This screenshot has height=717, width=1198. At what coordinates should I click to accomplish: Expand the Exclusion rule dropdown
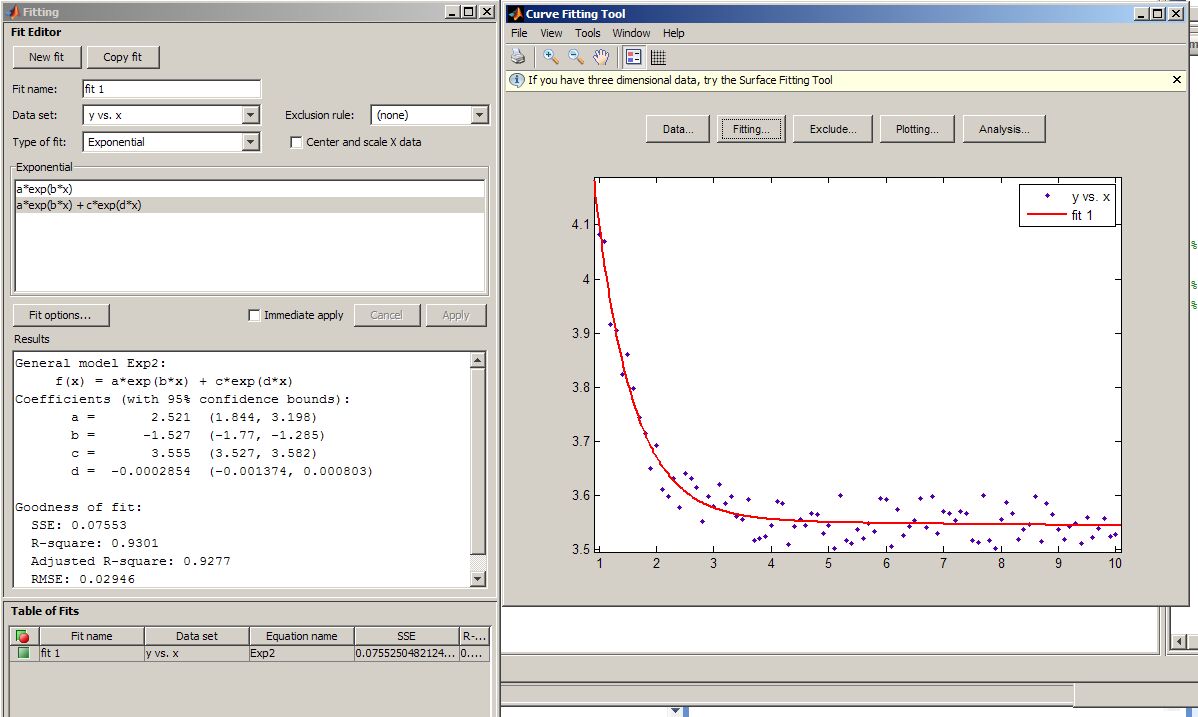point(479,115)
